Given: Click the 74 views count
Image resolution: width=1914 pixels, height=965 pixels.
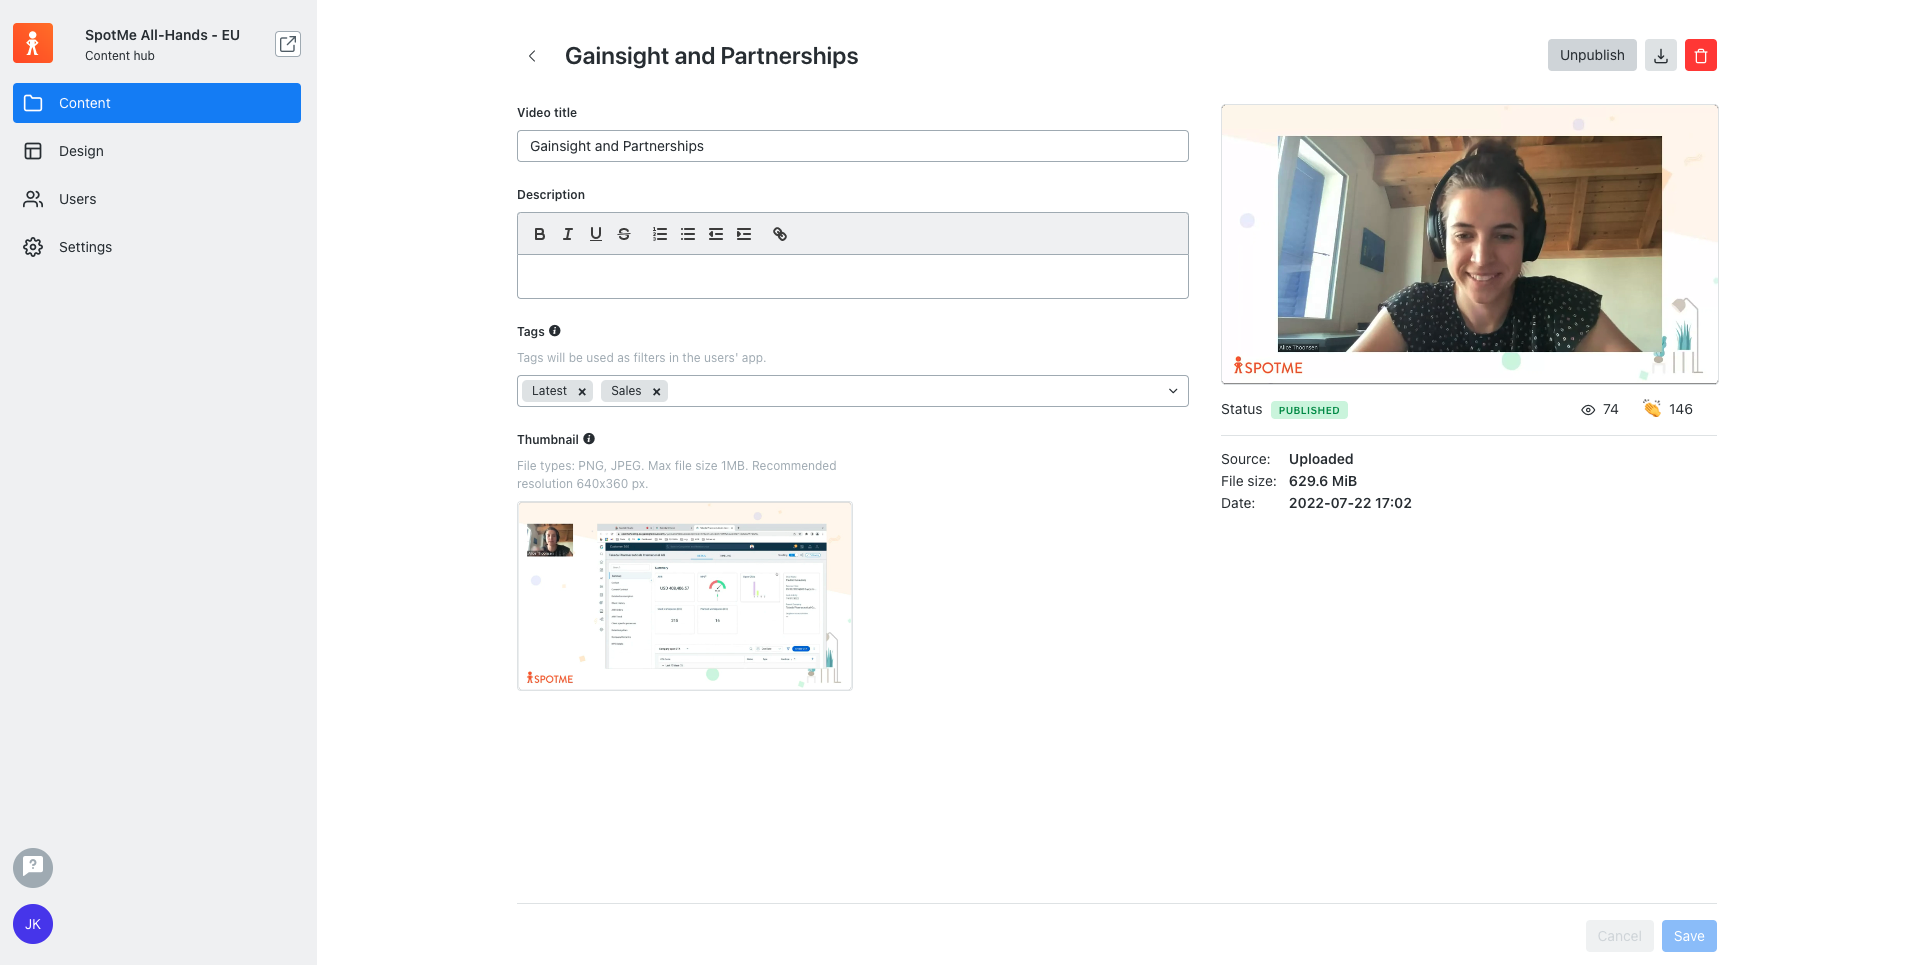Looking at the screenshot, I should (1610, 409).
